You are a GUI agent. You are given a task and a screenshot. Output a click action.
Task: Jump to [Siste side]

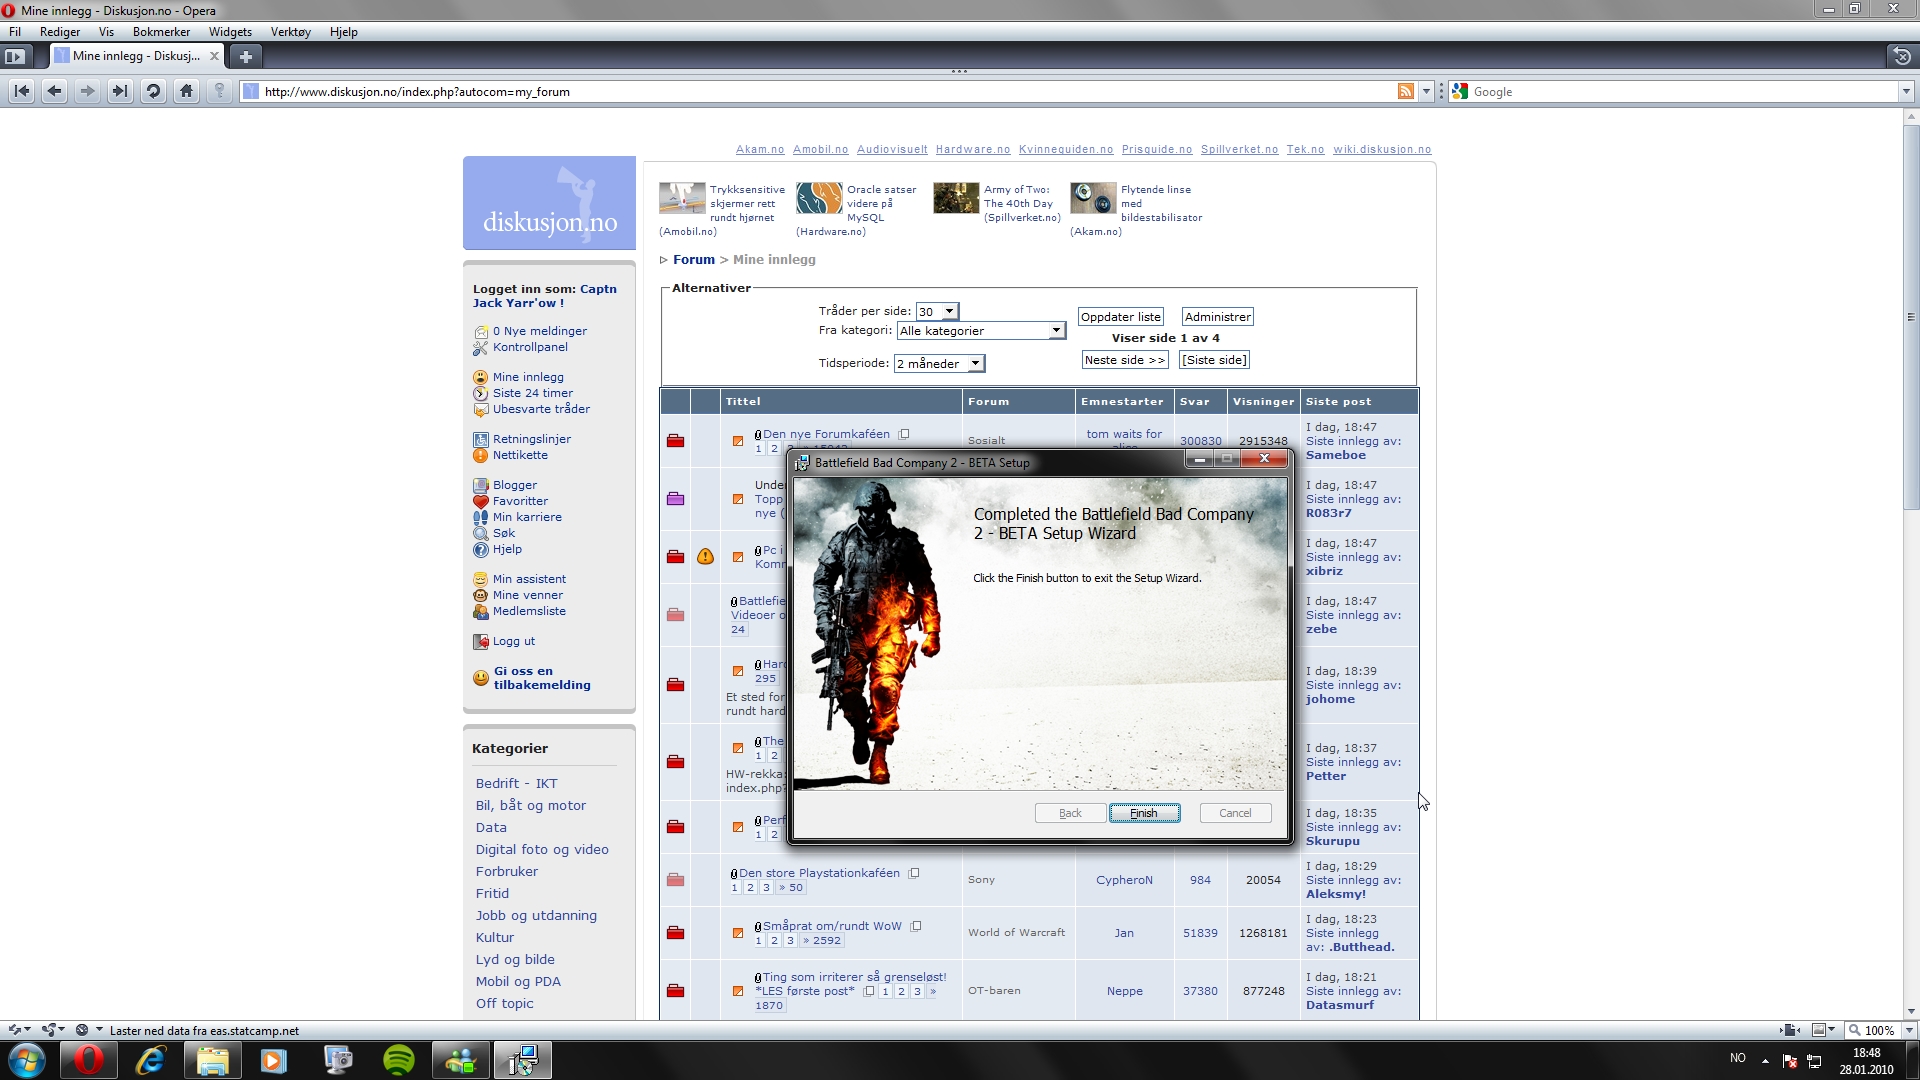click(1214, 360)
